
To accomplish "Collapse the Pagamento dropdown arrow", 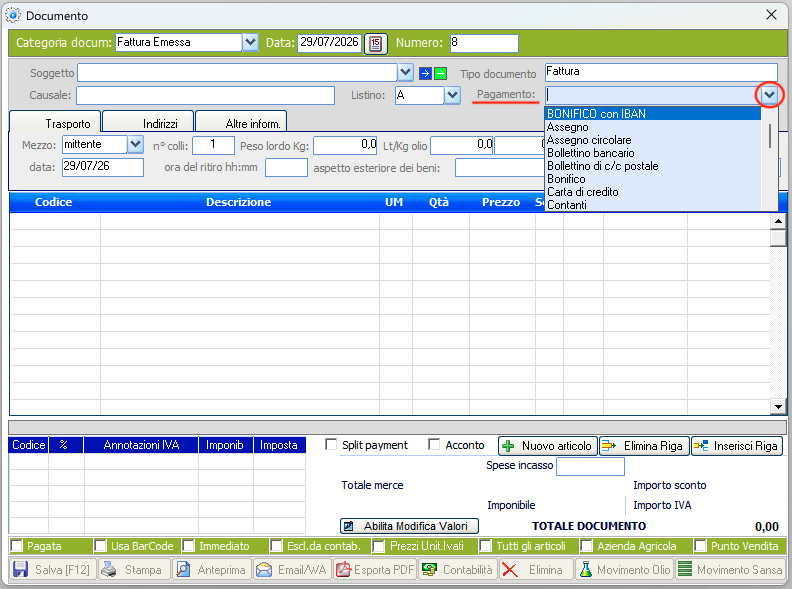I will click(x=769, y=95).
